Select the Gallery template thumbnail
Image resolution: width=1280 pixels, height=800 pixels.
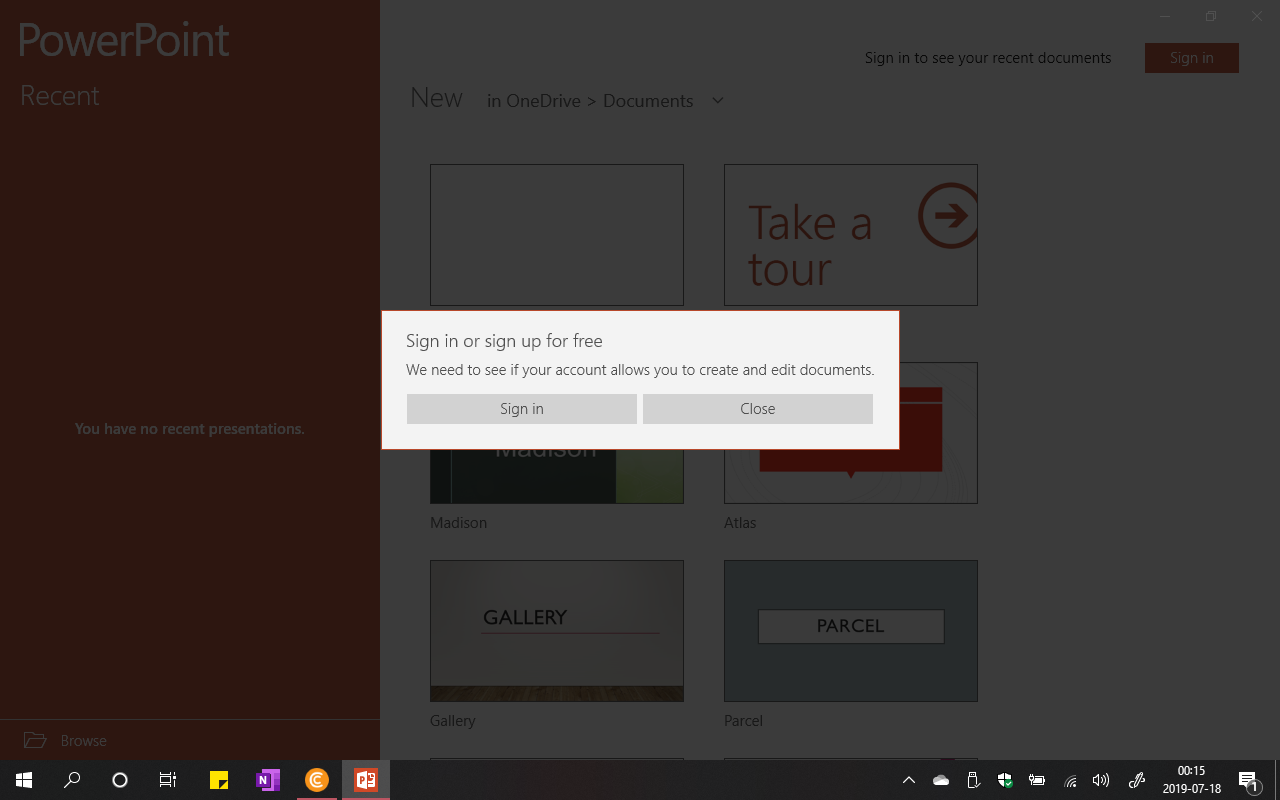(x=557, y=631)
